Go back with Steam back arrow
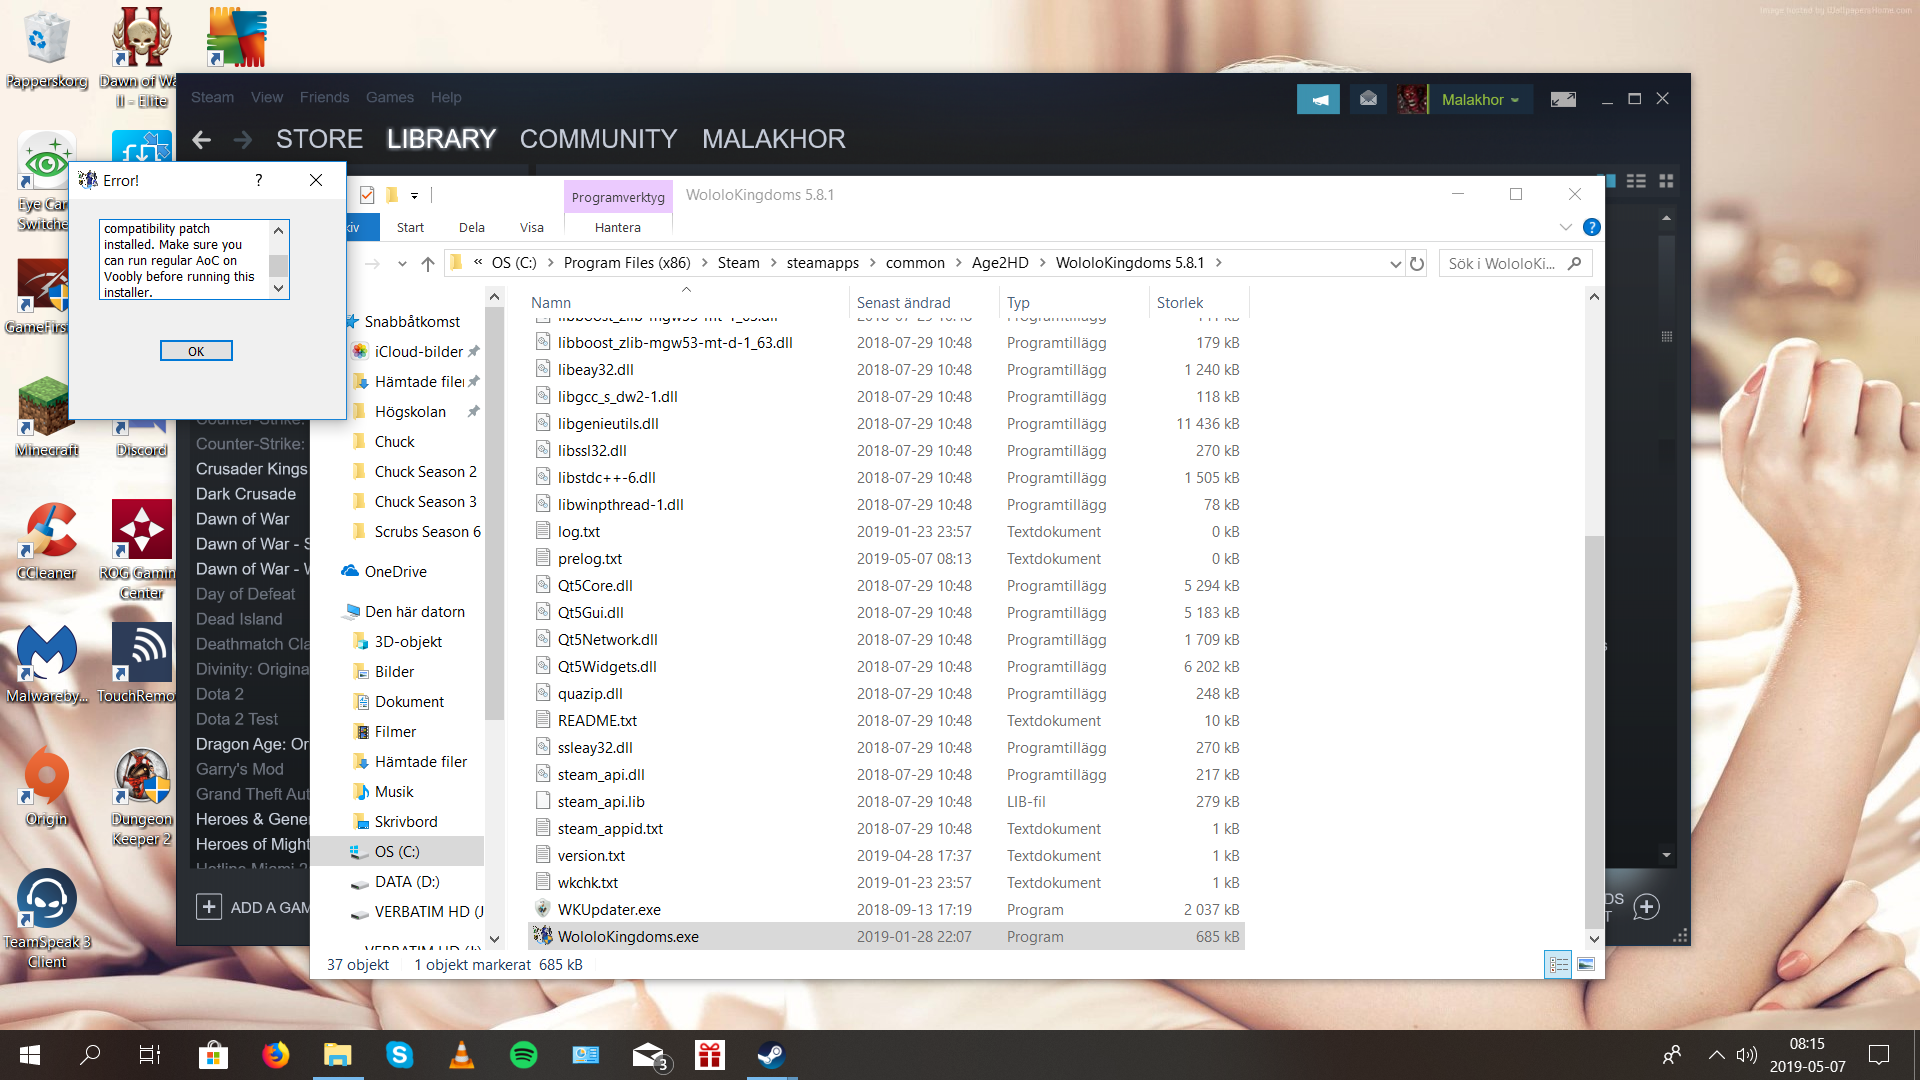Image resolution: width=1920 pixels, height=1080 pixels. click(202, 139)
